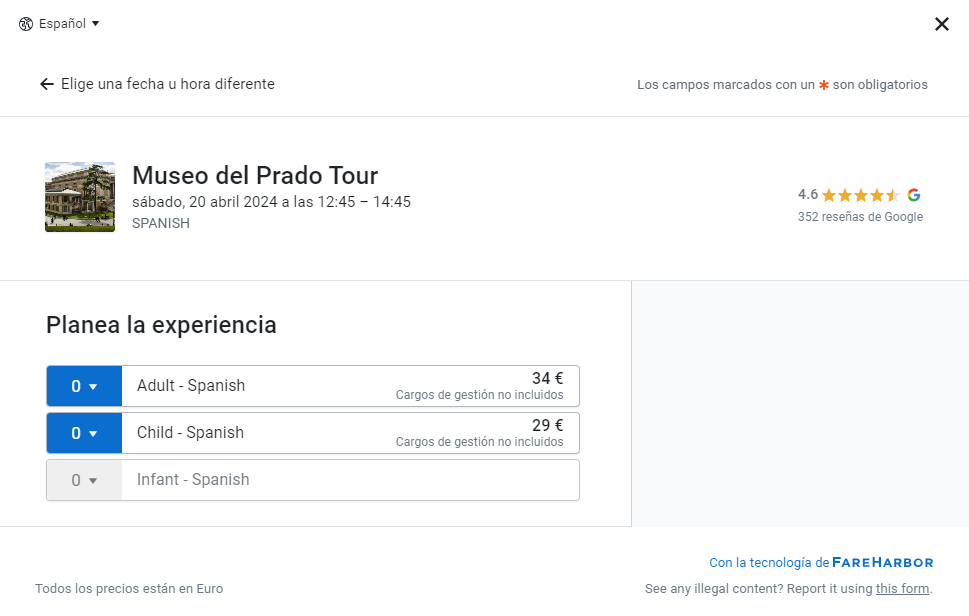Go back to choose a different date
969x616 pixels.
click(167, 84)
